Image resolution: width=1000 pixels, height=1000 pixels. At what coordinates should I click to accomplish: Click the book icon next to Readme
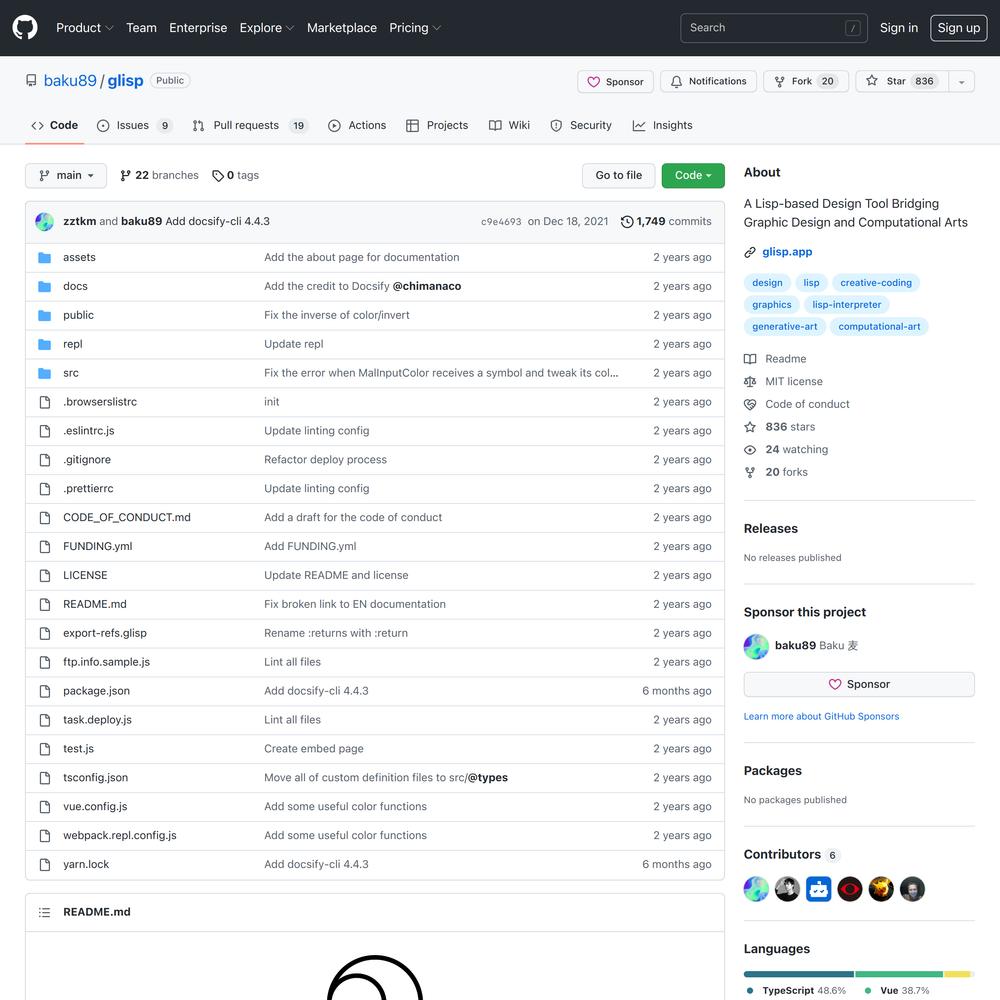point(750,359)
